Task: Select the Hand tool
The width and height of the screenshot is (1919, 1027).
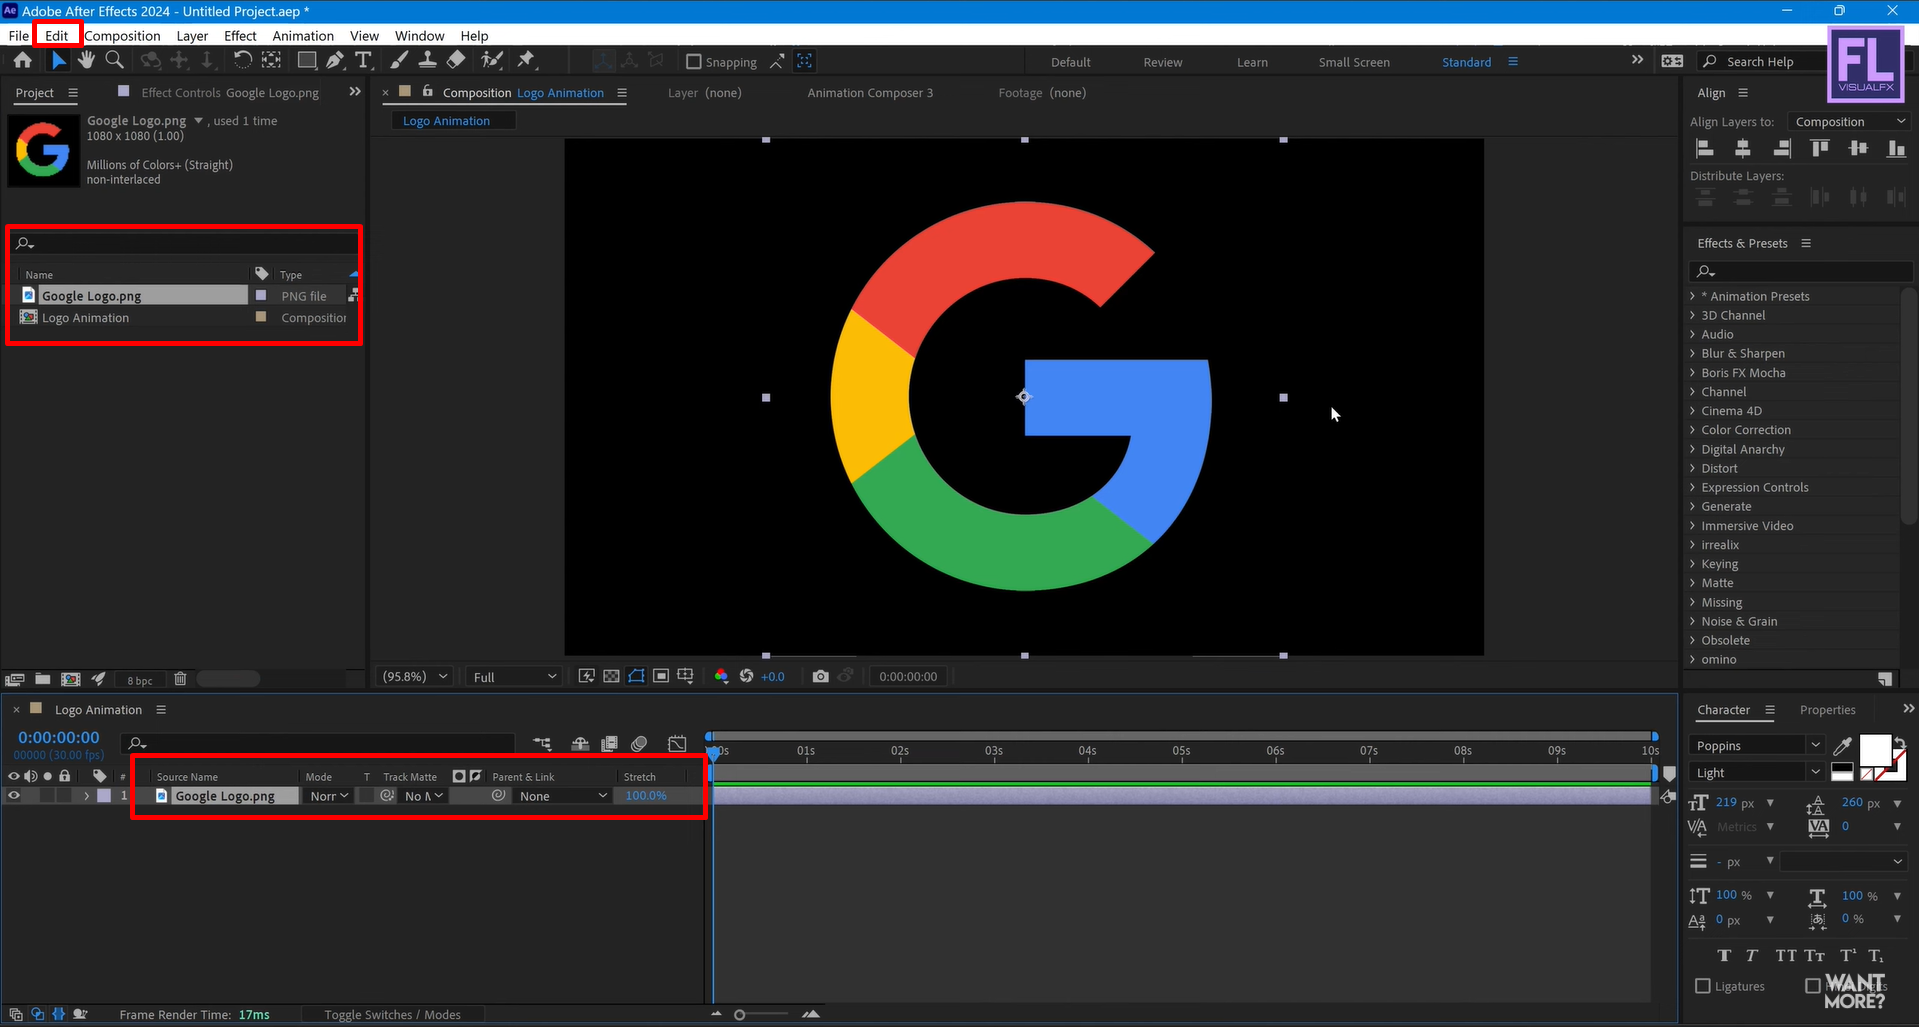Action: coord(86,61)
